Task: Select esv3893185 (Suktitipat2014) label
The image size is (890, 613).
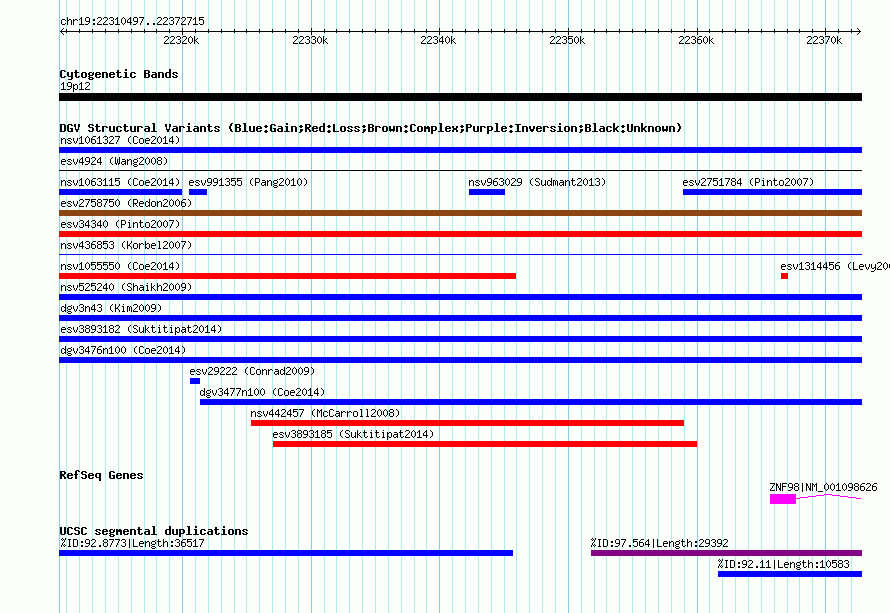Action: point(353,434)
